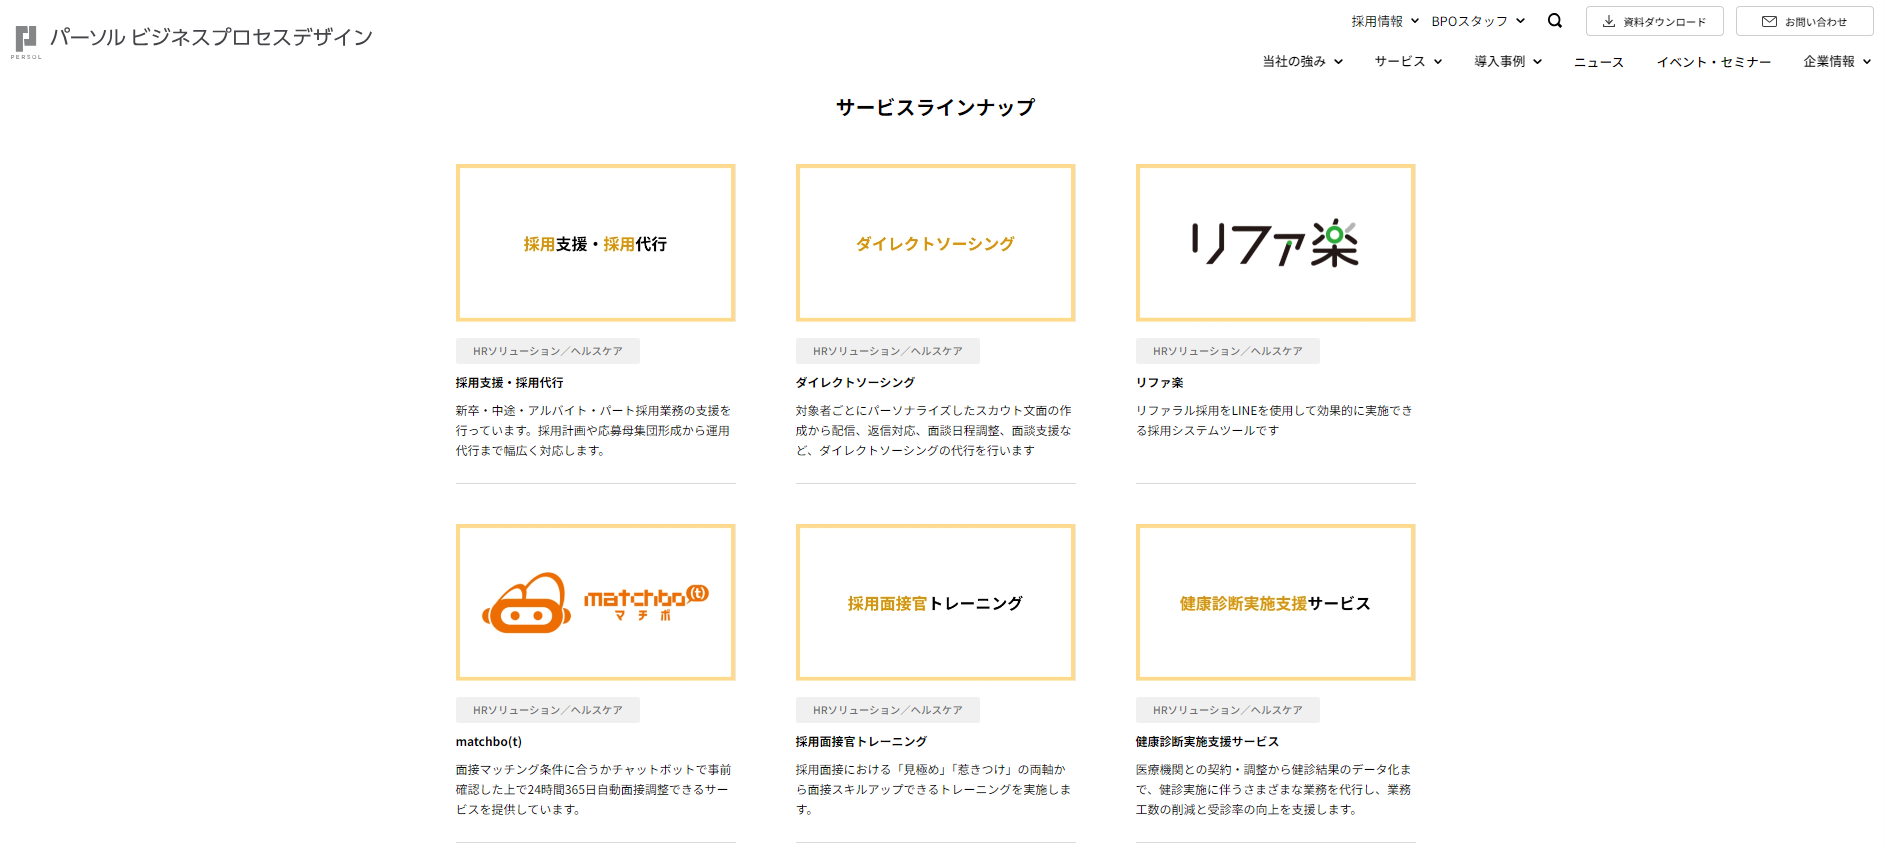Expand the 採用情報 dropdown
Viewport: 1885px width, 844px height.
point(1385,21)
